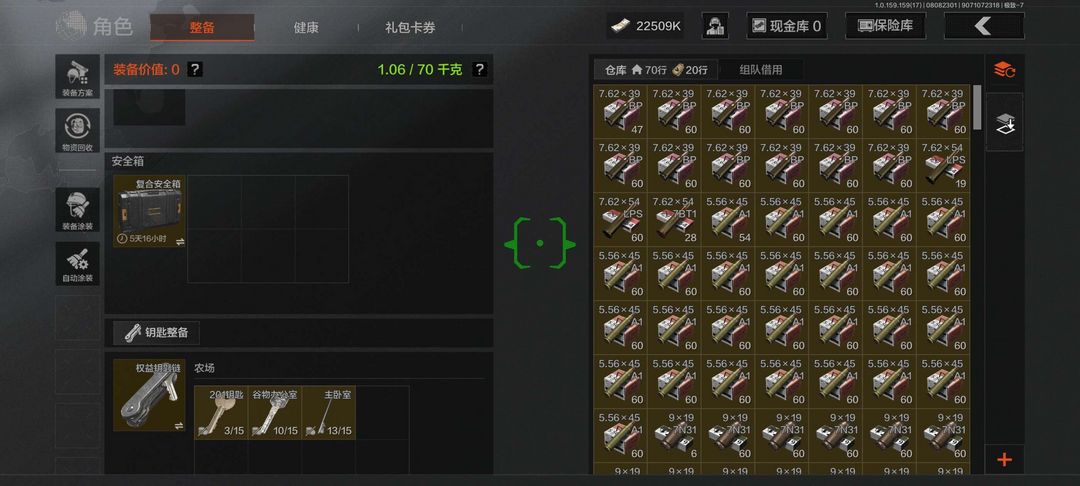Click the warehouse vertical scrollbar
Screen dimensions: 1080x486
[977, 107]
